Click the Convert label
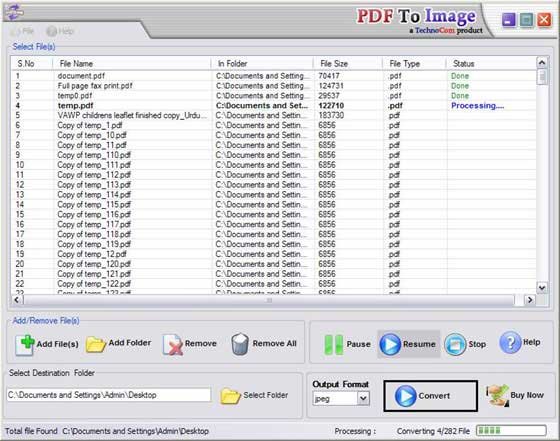 [x=434, y=396]
